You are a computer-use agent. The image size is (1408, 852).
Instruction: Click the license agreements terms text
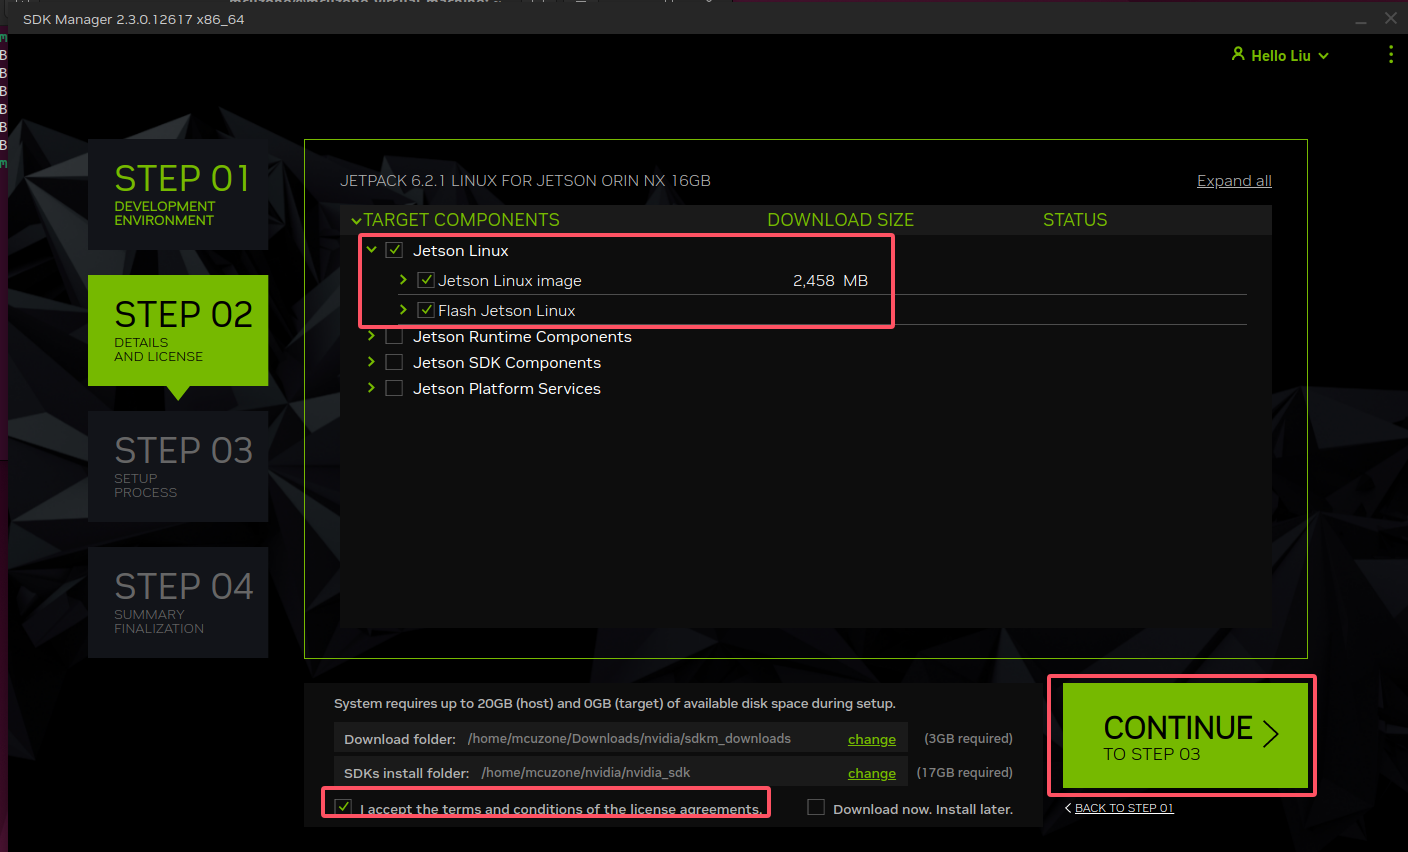[561, 809]
